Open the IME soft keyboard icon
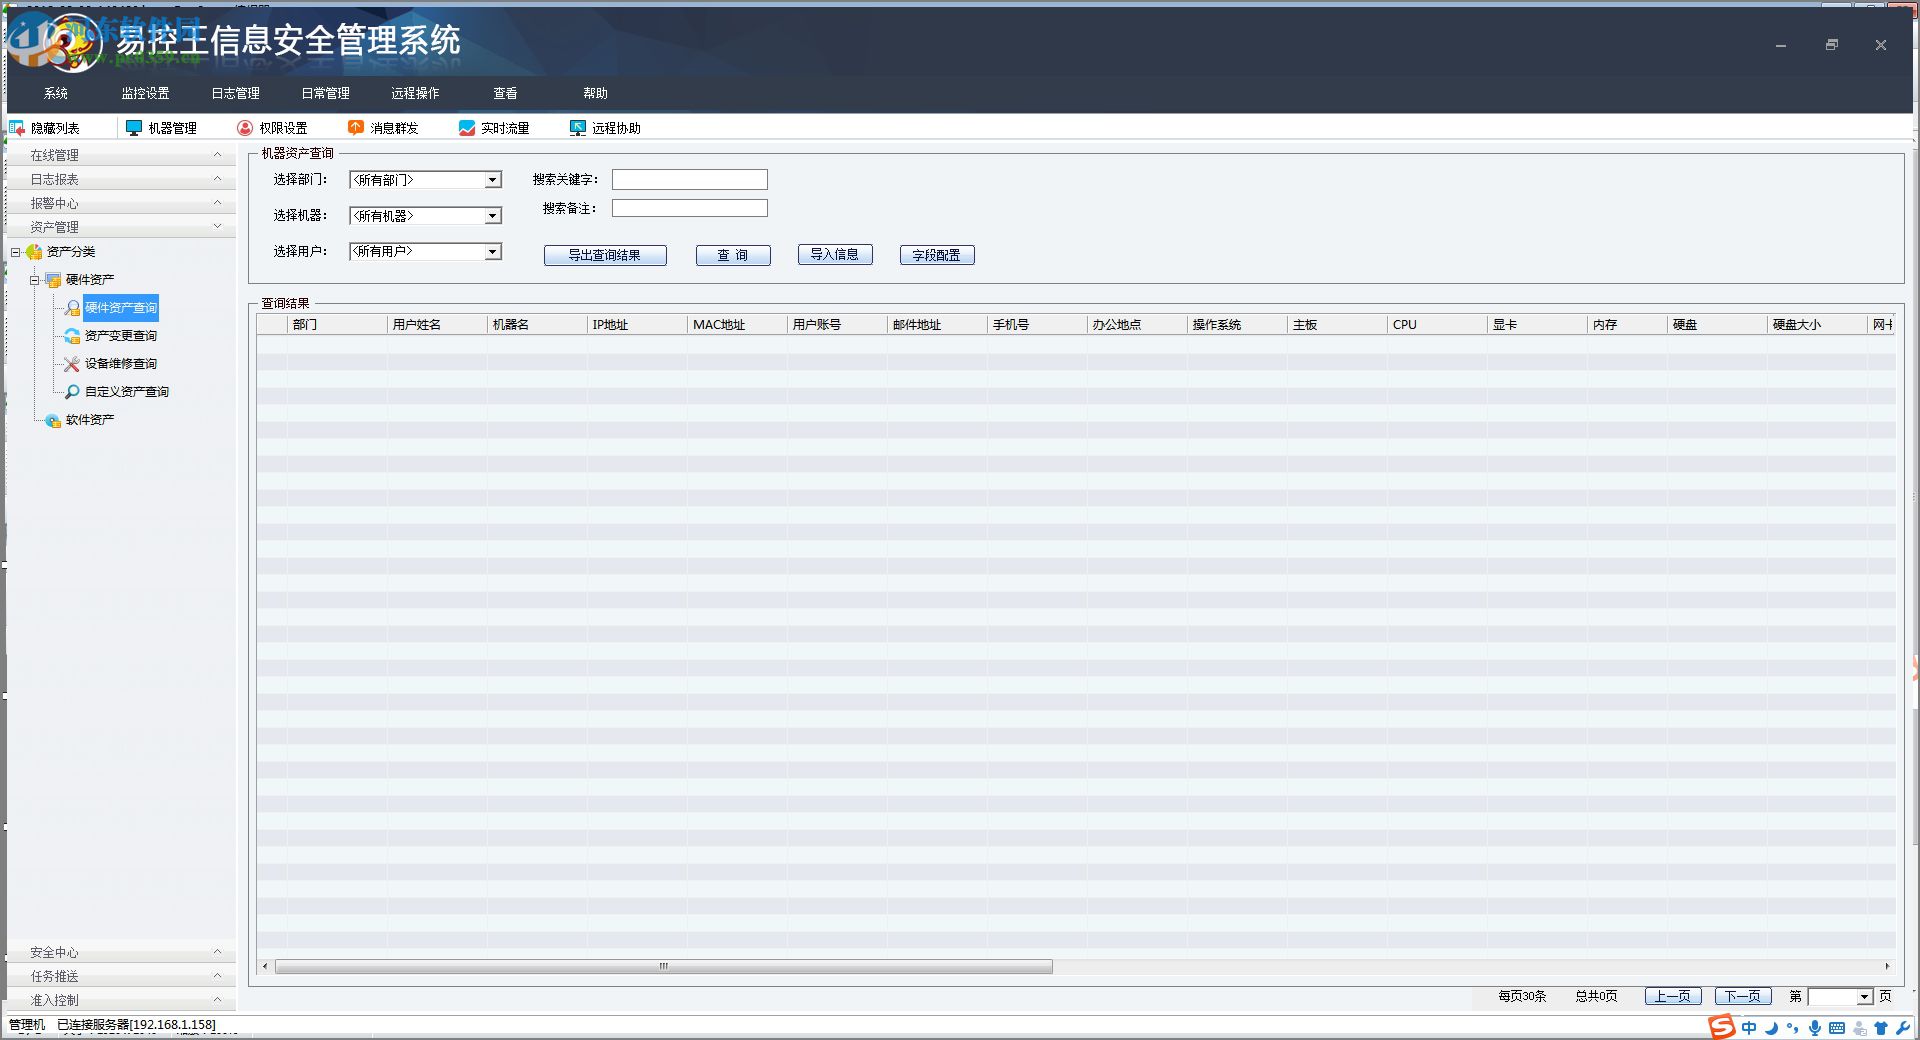The height and width of the screenshot is (1040, 1920). point(1837,1028)
